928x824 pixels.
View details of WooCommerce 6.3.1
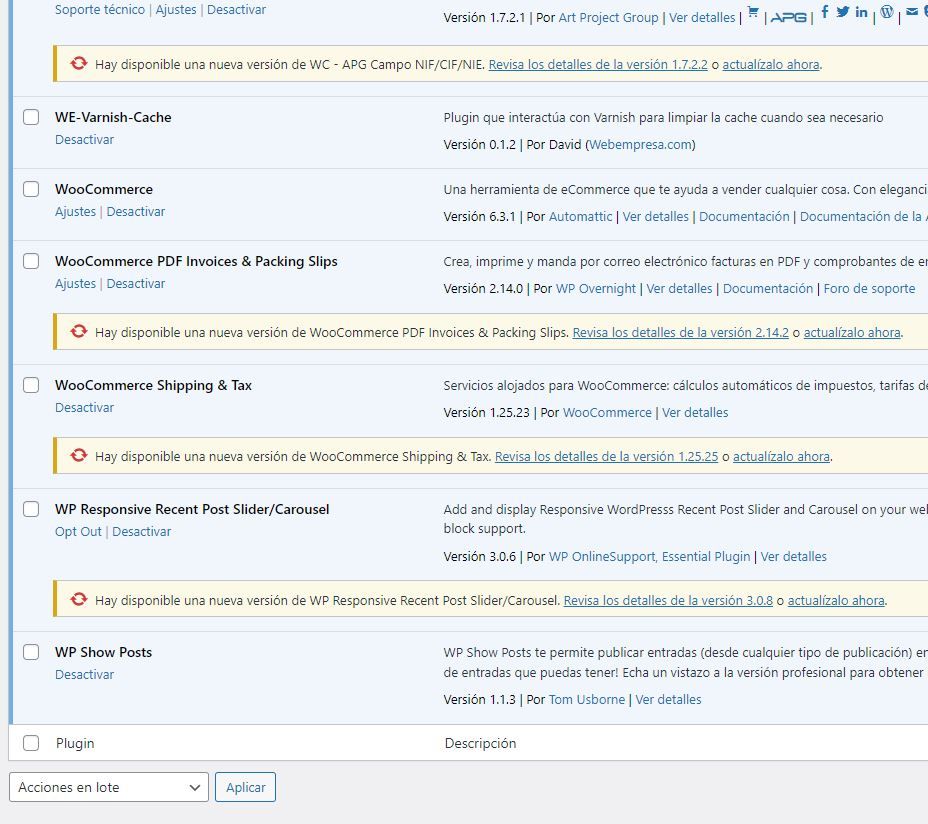(656, 217)
